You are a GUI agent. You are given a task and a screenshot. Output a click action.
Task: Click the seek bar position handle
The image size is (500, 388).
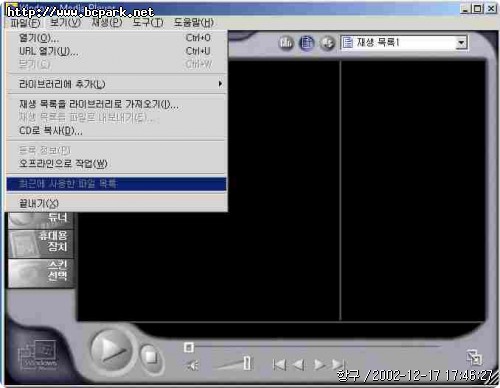[188, 348]
